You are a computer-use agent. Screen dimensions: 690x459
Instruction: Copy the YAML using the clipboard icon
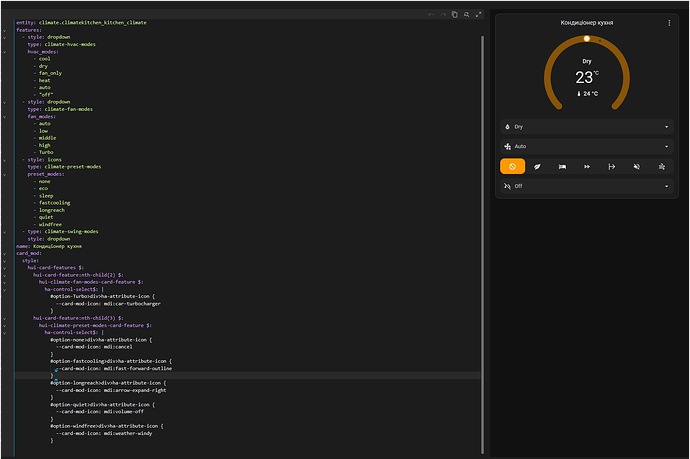click(455, 15)
